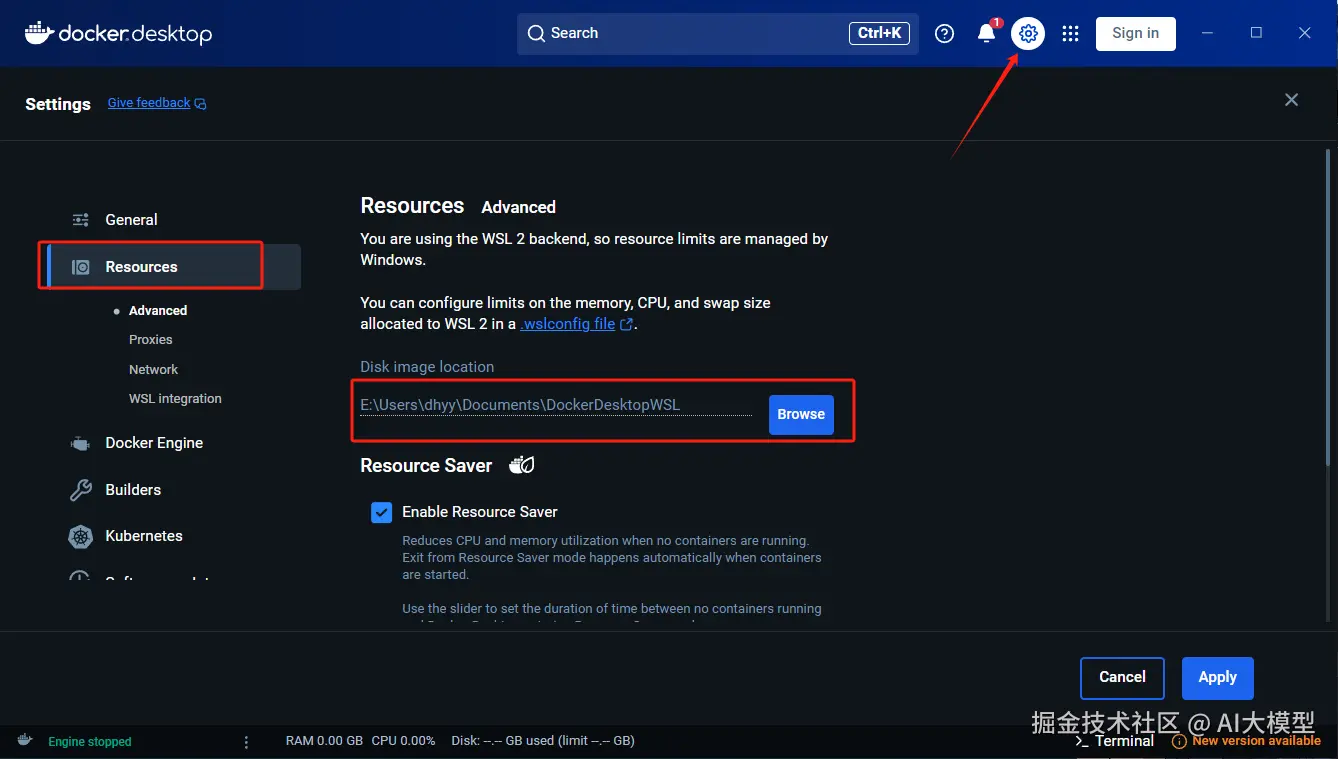Click the Docker Engine whale icon

click(80, 443)
